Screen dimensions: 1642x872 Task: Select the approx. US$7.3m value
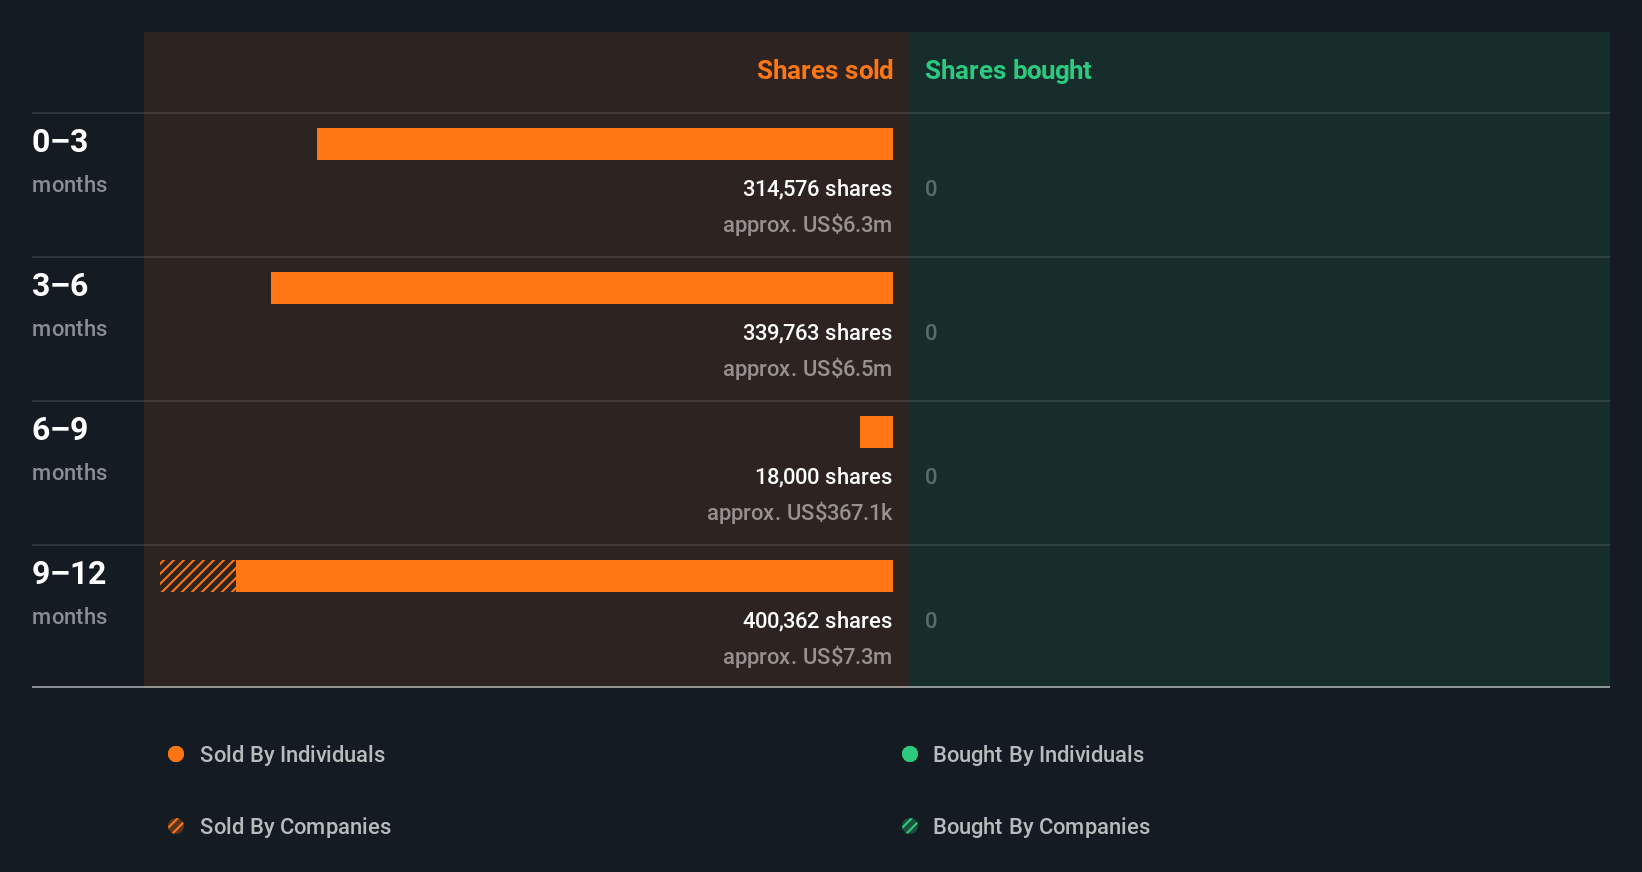807,656
